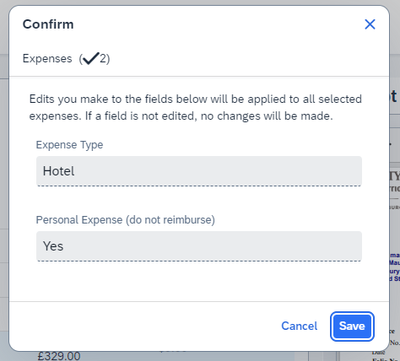Click the £329.00 amount behind the dialog

pyautogui.click(x=59, y=356)
